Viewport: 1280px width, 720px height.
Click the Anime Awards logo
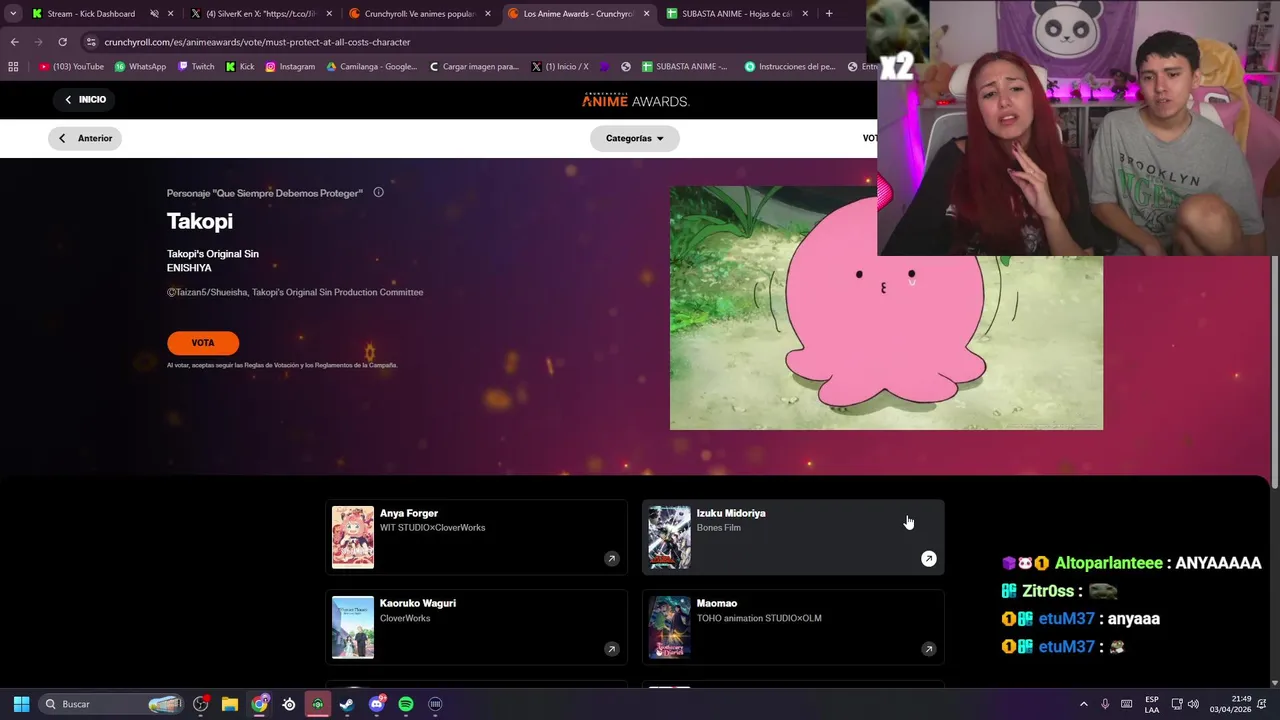[636, 100]
